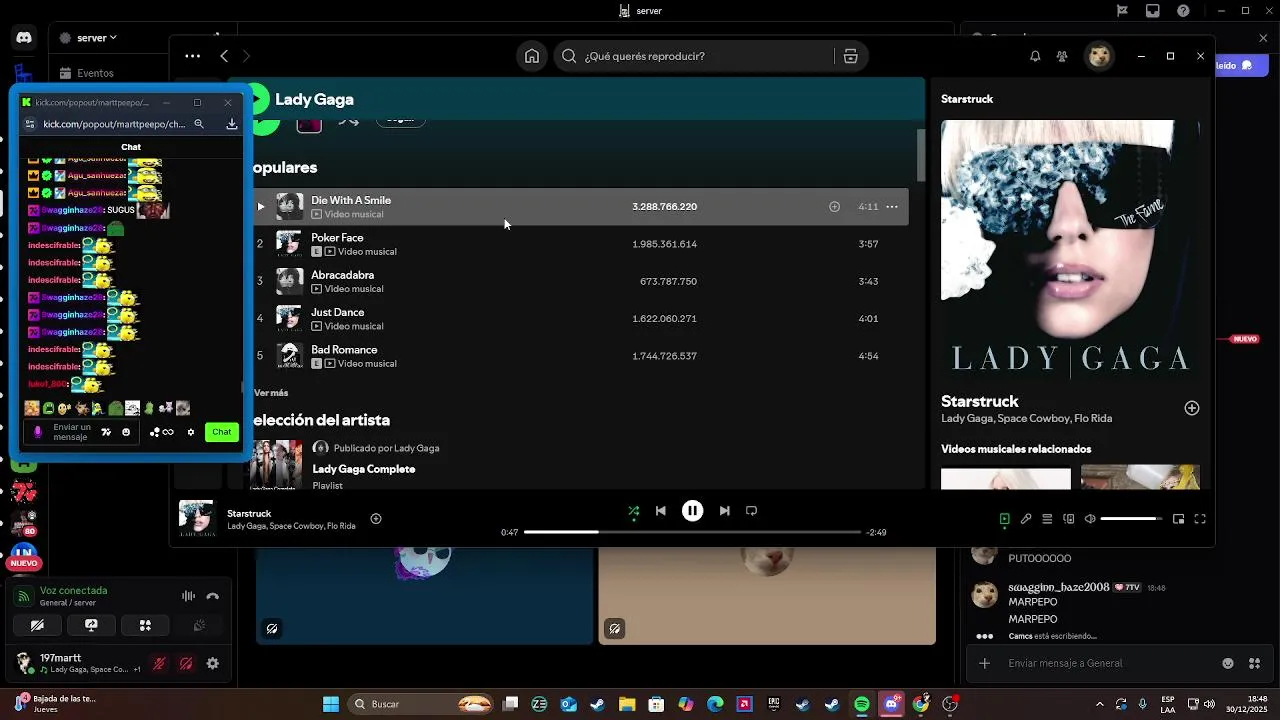Open the Browse icon beside search
Image resolution: width=1280 pixels, height=720 pixels.
[851, 56]
